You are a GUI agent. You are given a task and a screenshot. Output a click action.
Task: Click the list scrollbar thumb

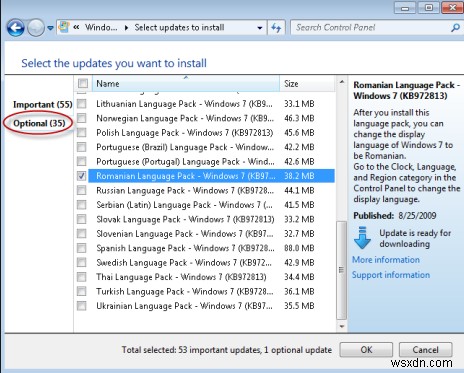[342, 270]
